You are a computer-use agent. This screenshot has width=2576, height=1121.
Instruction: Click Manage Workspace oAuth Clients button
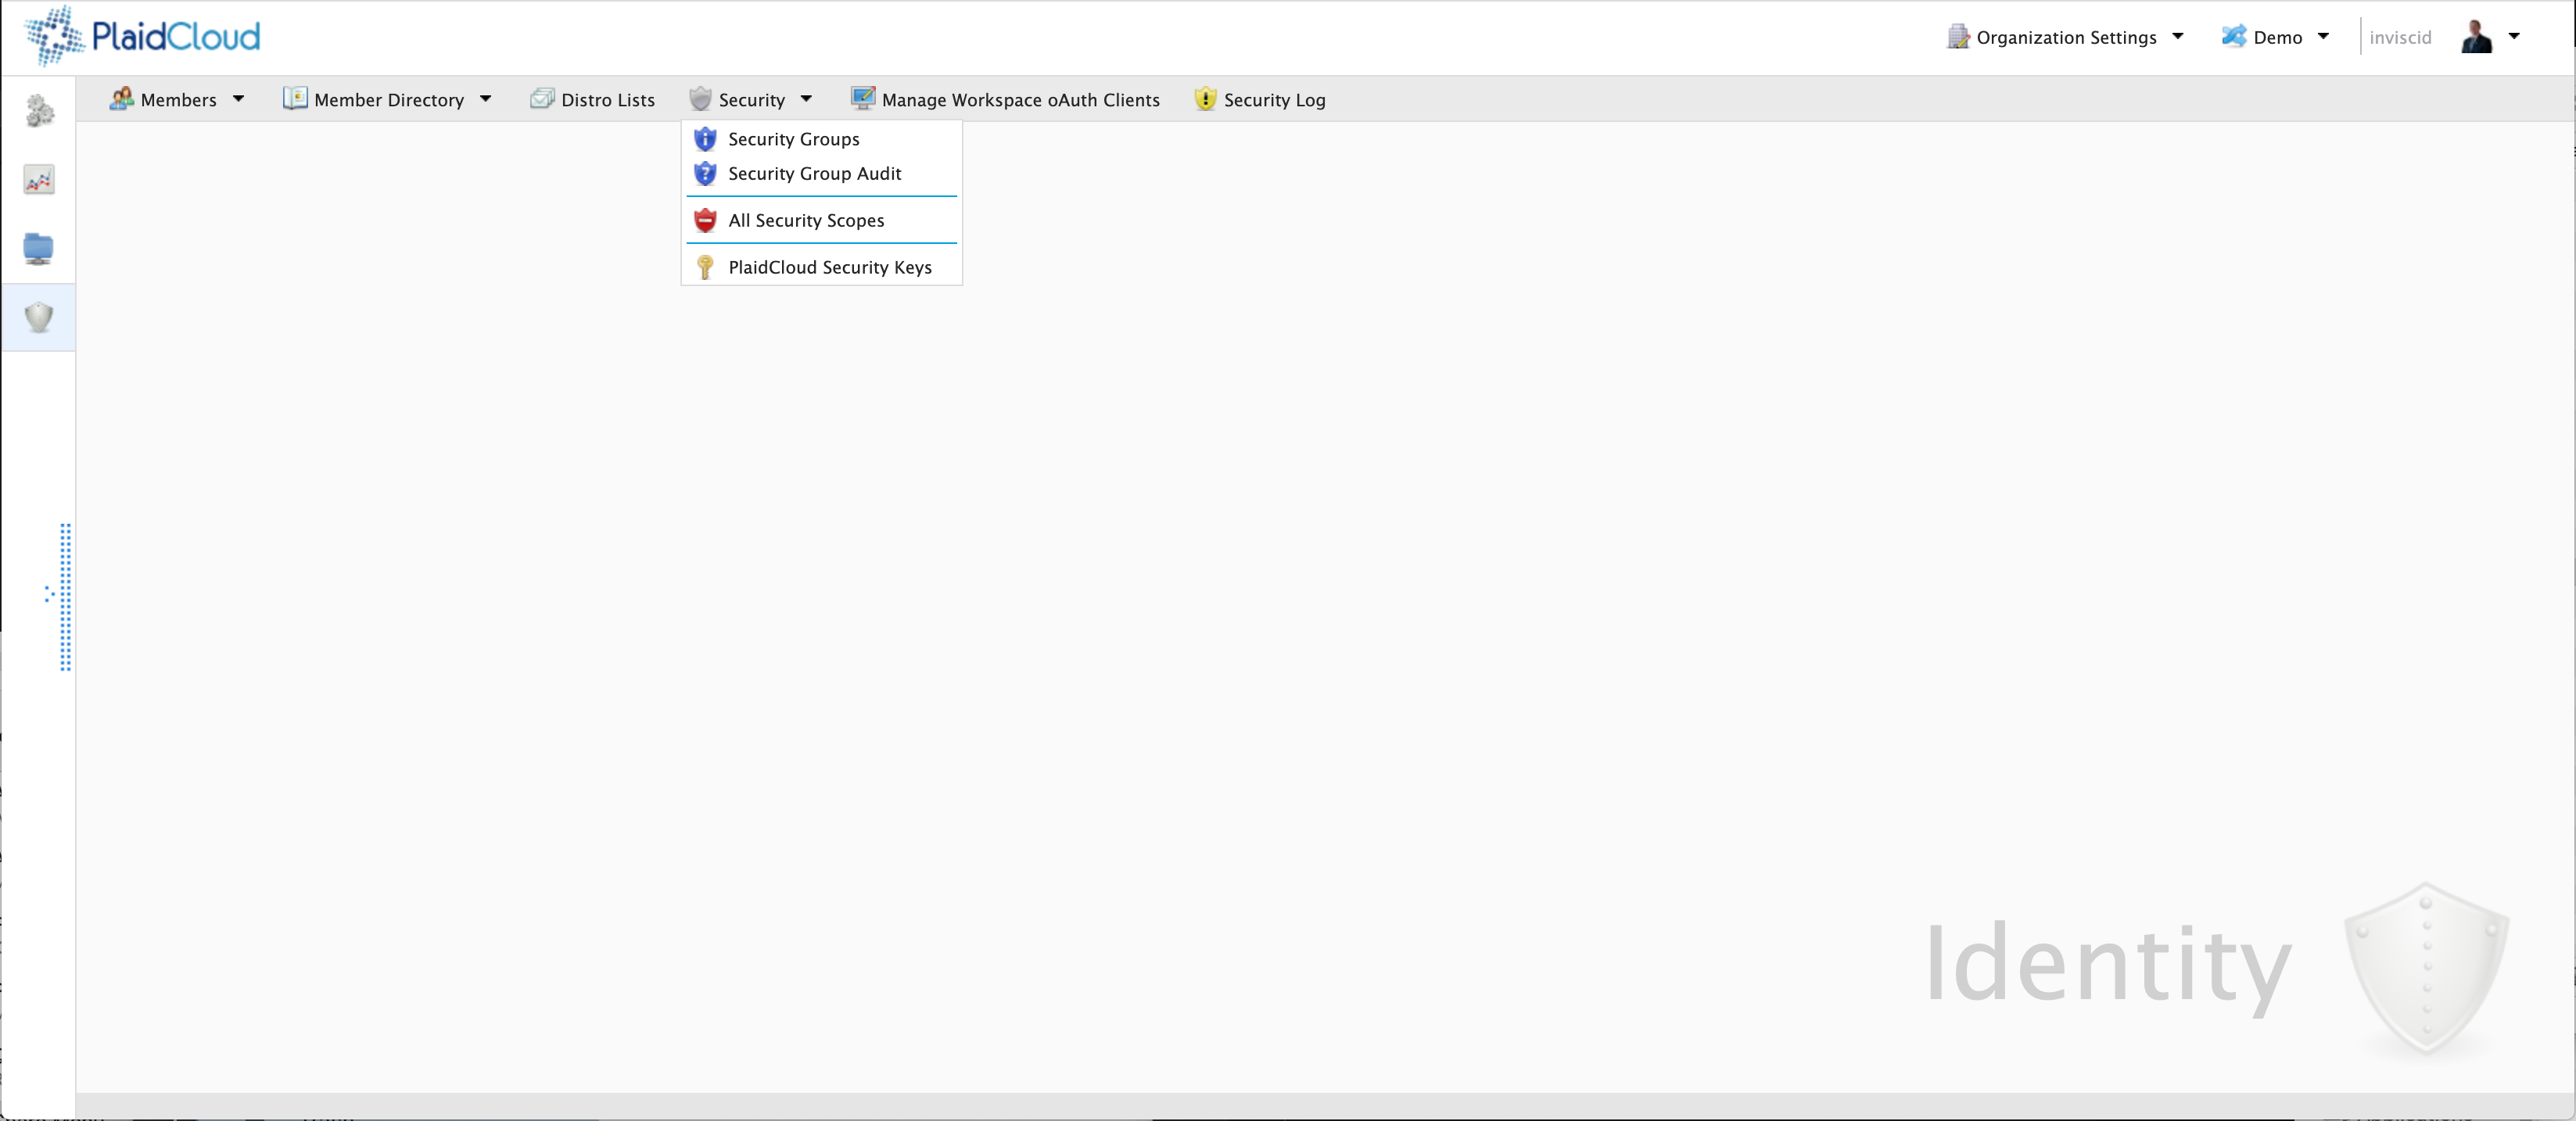coord(1006,98)
